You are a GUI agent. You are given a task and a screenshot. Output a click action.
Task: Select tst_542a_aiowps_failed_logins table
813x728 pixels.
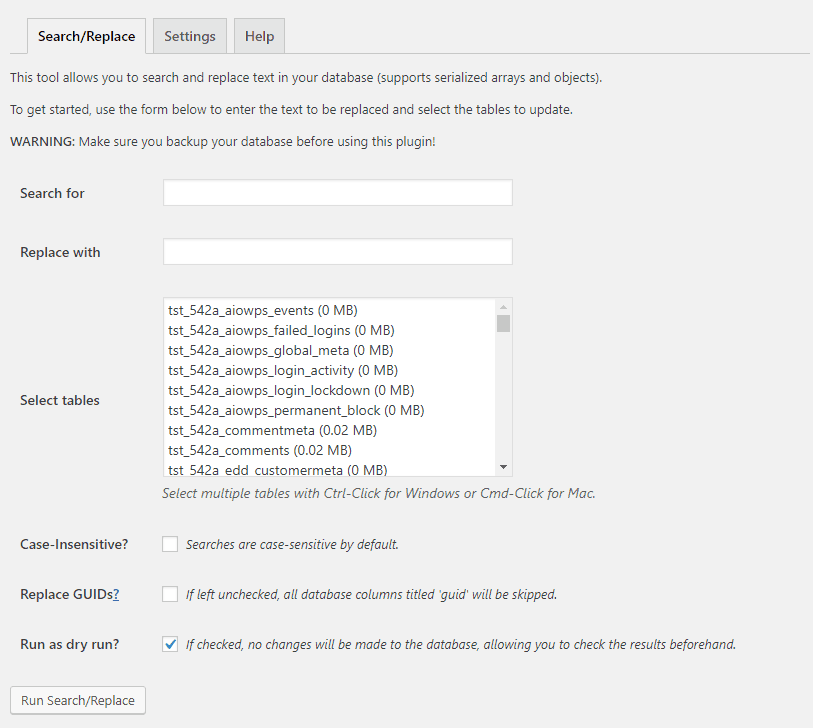(280, 330)
